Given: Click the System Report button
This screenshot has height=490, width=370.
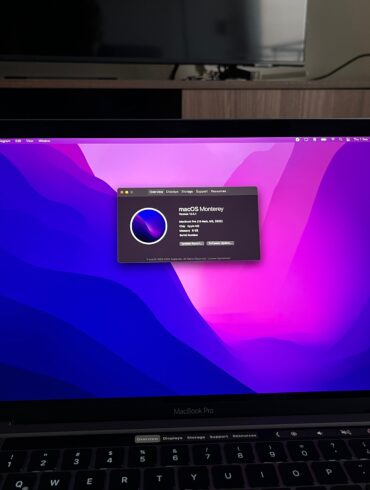Looking at the screenshot, I should (x=192, y=244).
